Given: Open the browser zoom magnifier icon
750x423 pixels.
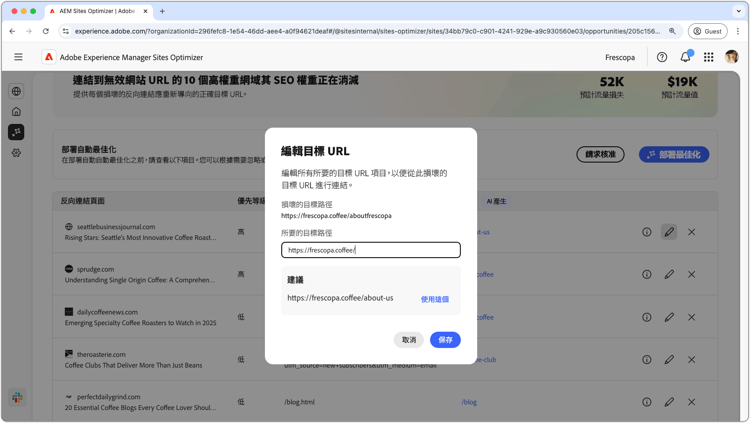Looking at the screenshot, I should tap(672, 31).
